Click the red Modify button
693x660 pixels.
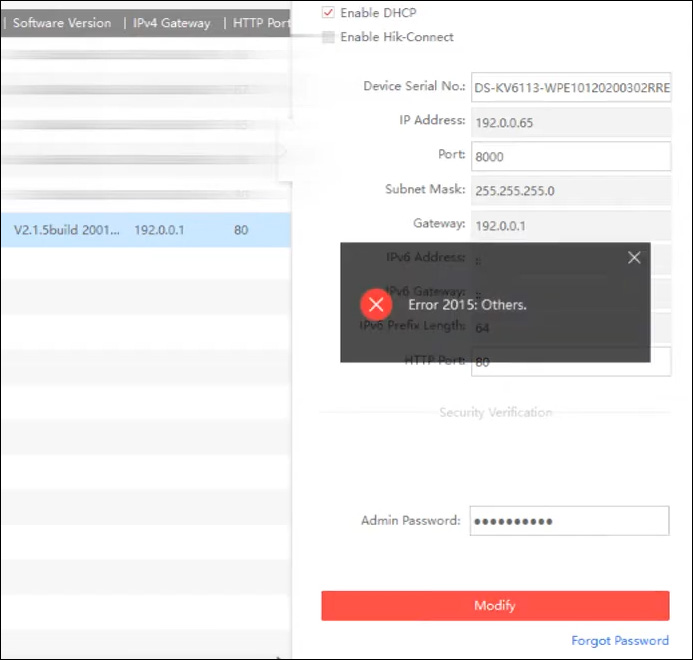[x=495, y=606]
